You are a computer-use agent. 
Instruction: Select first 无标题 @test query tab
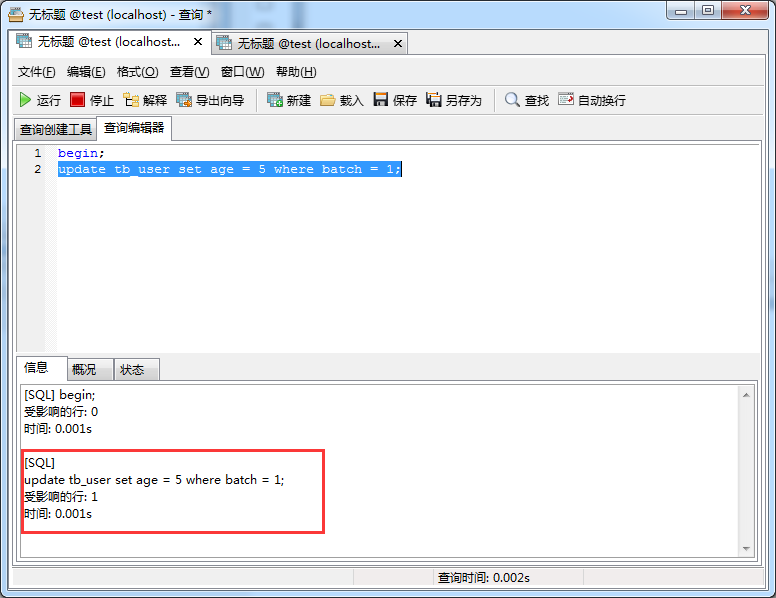tap(109, 42)
